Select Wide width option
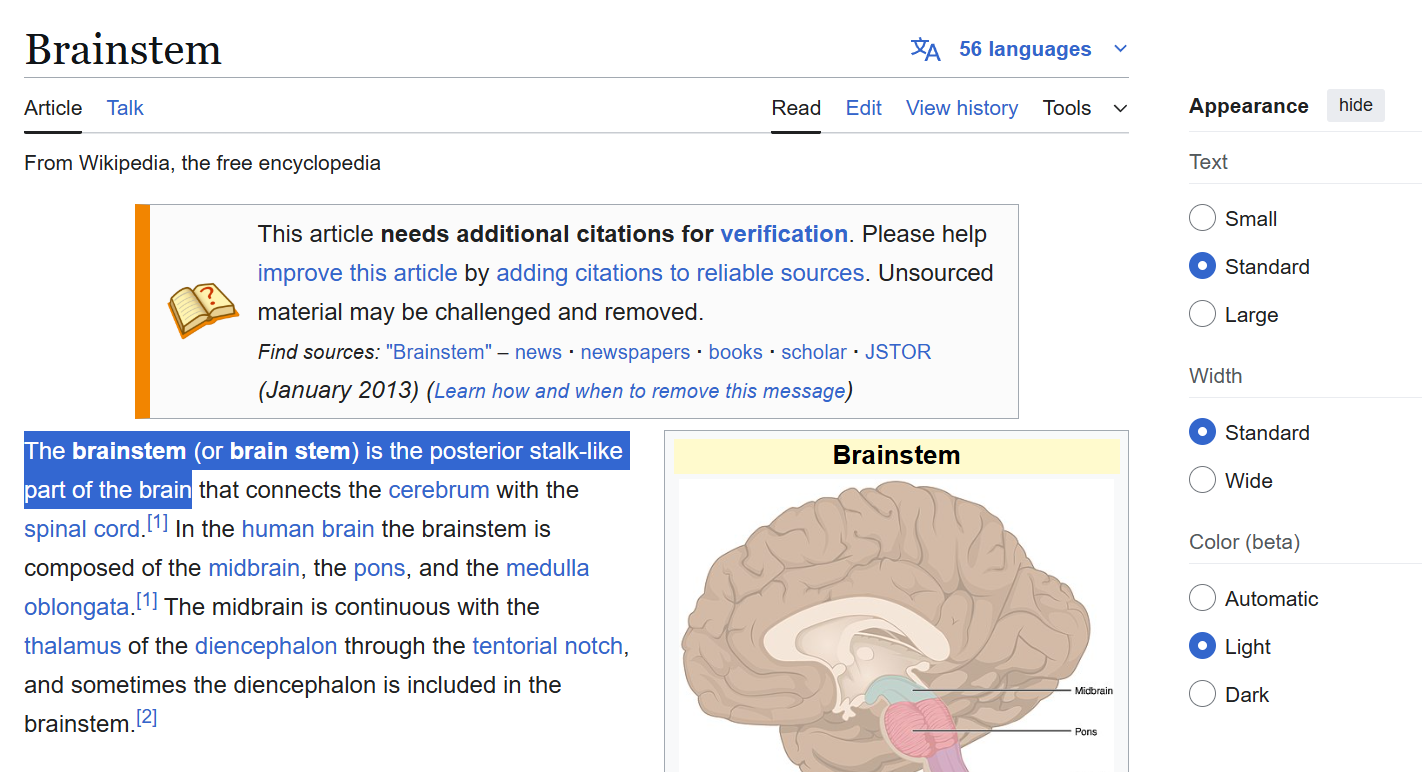Image resolution: width=1422 pixels, height=772 pixels. 1202,480
